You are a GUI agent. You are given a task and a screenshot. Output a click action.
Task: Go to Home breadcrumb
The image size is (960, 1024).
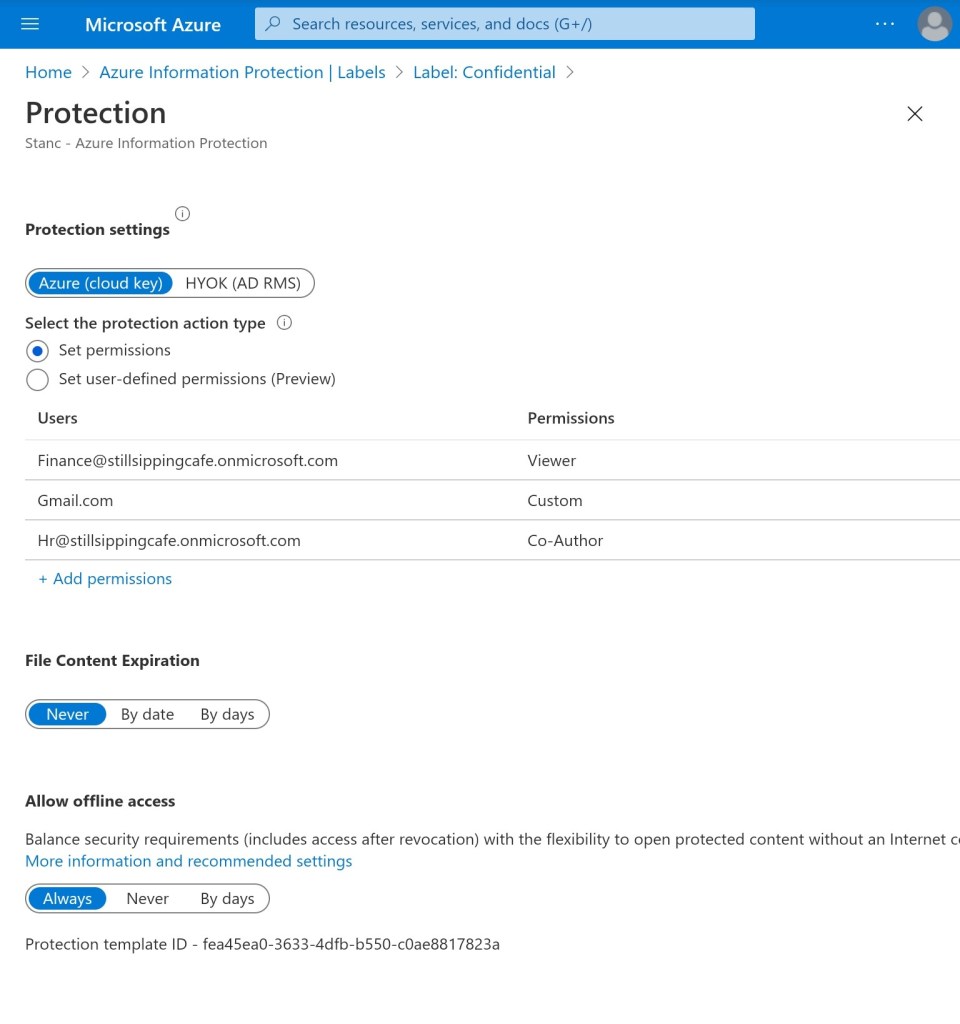point(48,72)
